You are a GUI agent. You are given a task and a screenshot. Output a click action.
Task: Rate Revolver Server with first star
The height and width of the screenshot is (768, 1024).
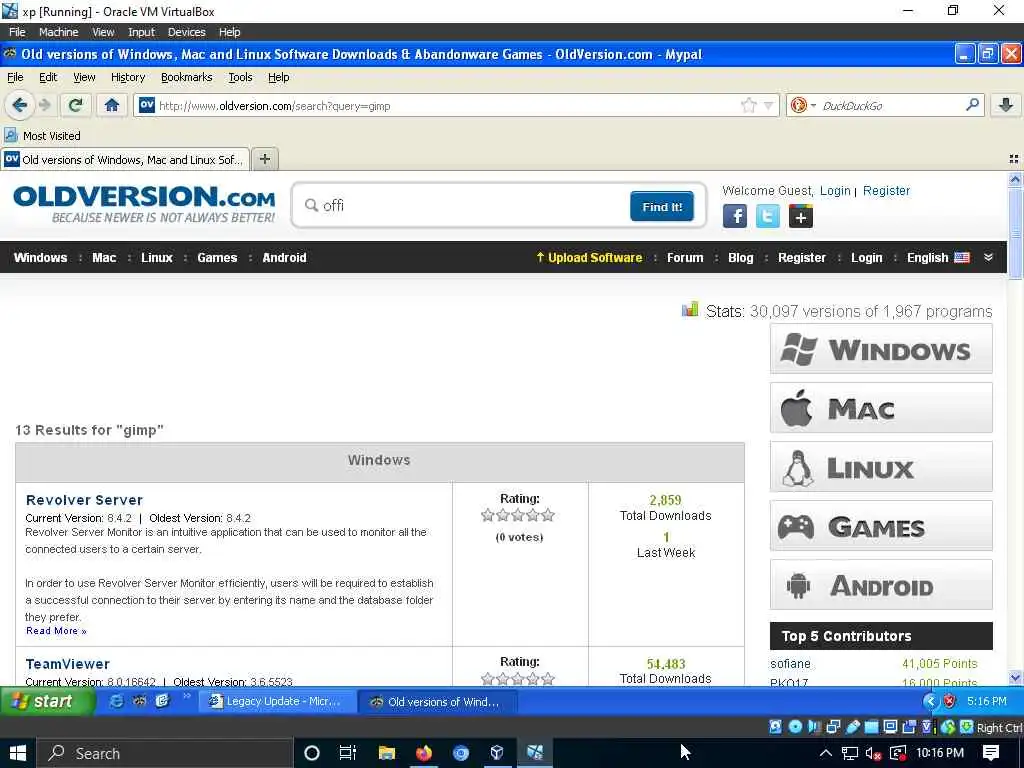487,515
